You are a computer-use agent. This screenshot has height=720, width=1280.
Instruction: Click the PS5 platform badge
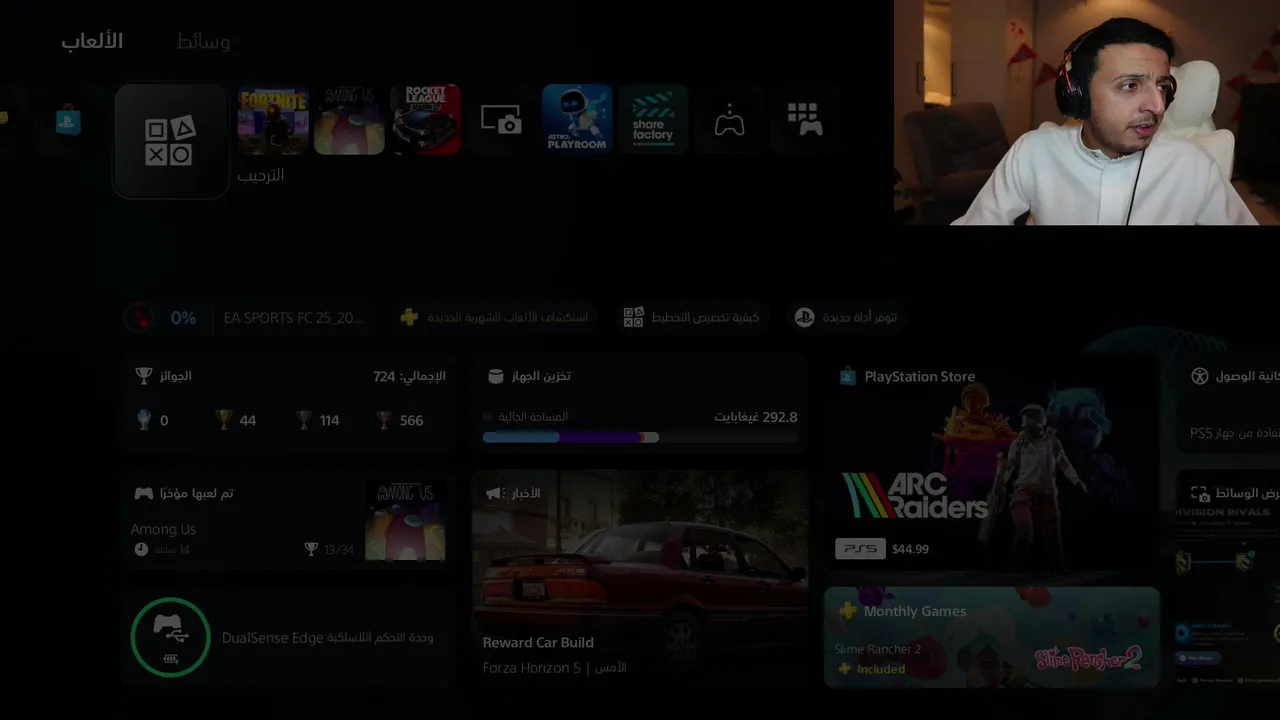(x=860, y=549)
